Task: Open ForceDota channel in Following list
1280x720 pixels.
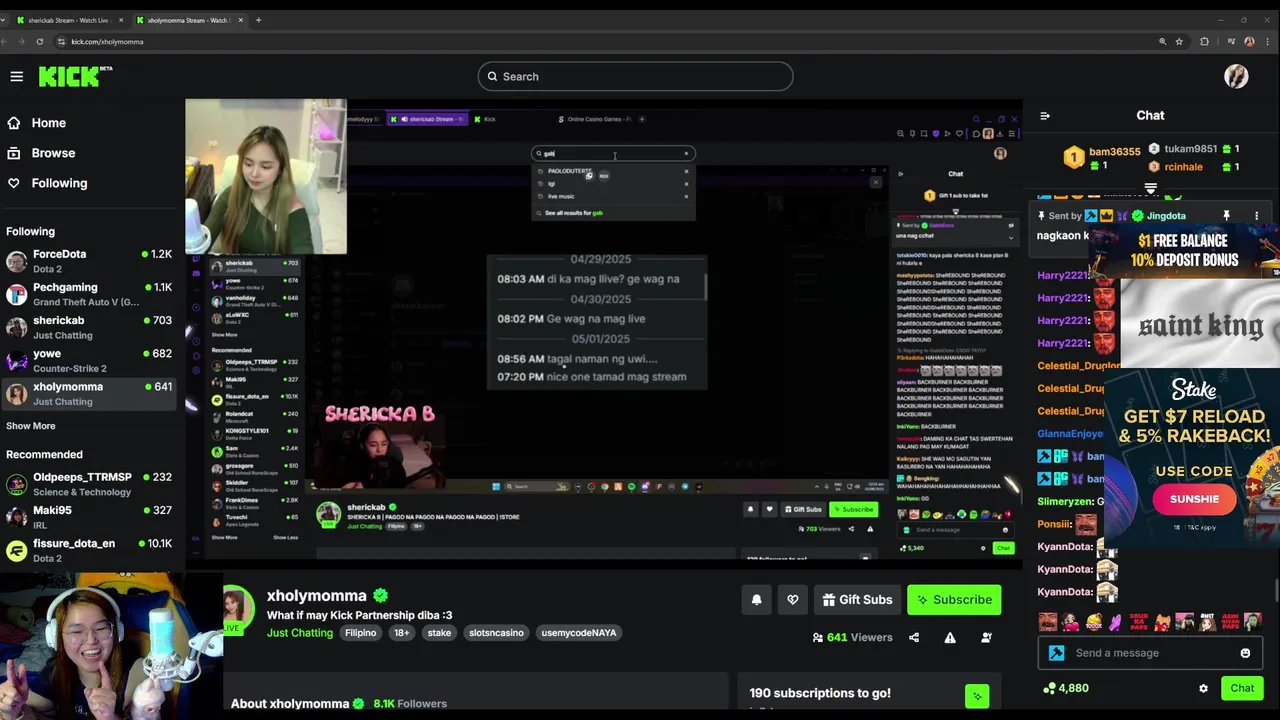Action: [89, 261]
